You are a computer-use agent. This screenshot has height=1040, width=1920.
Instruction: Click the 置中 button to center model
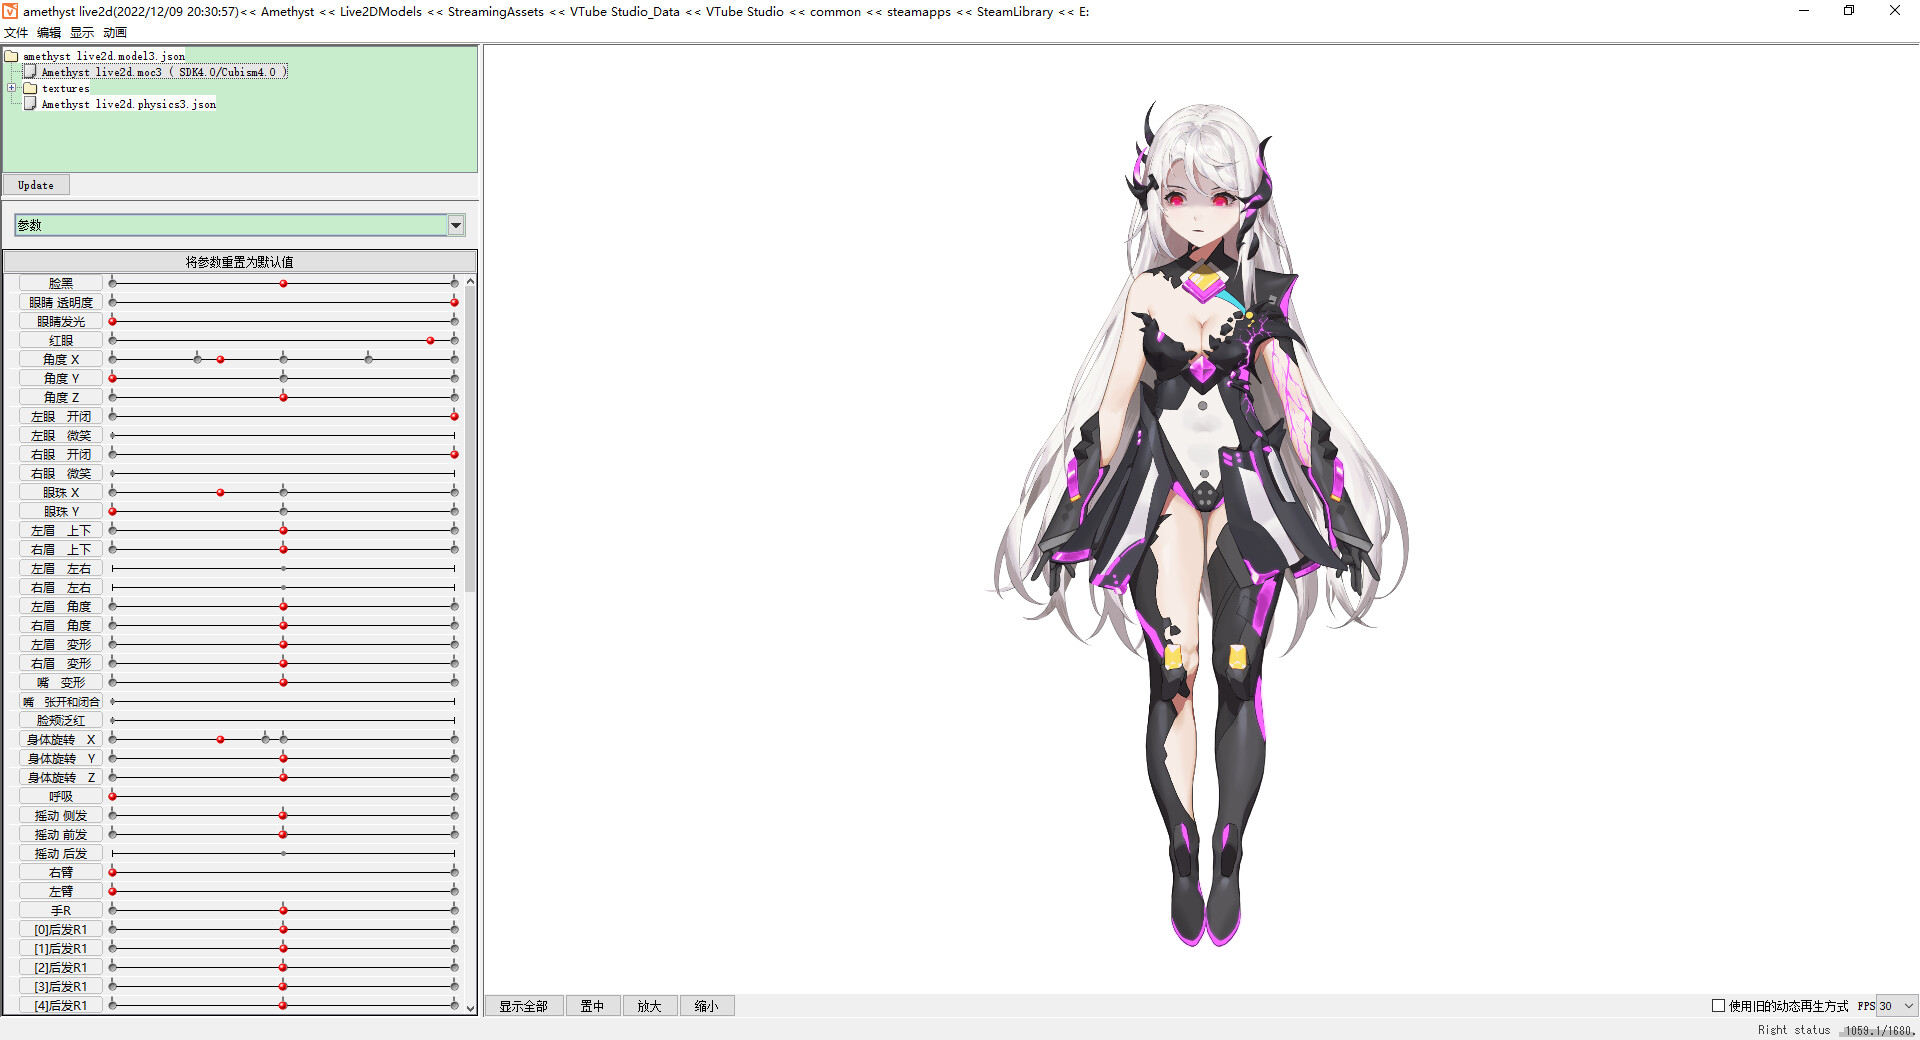click(x=593, y=1005)
